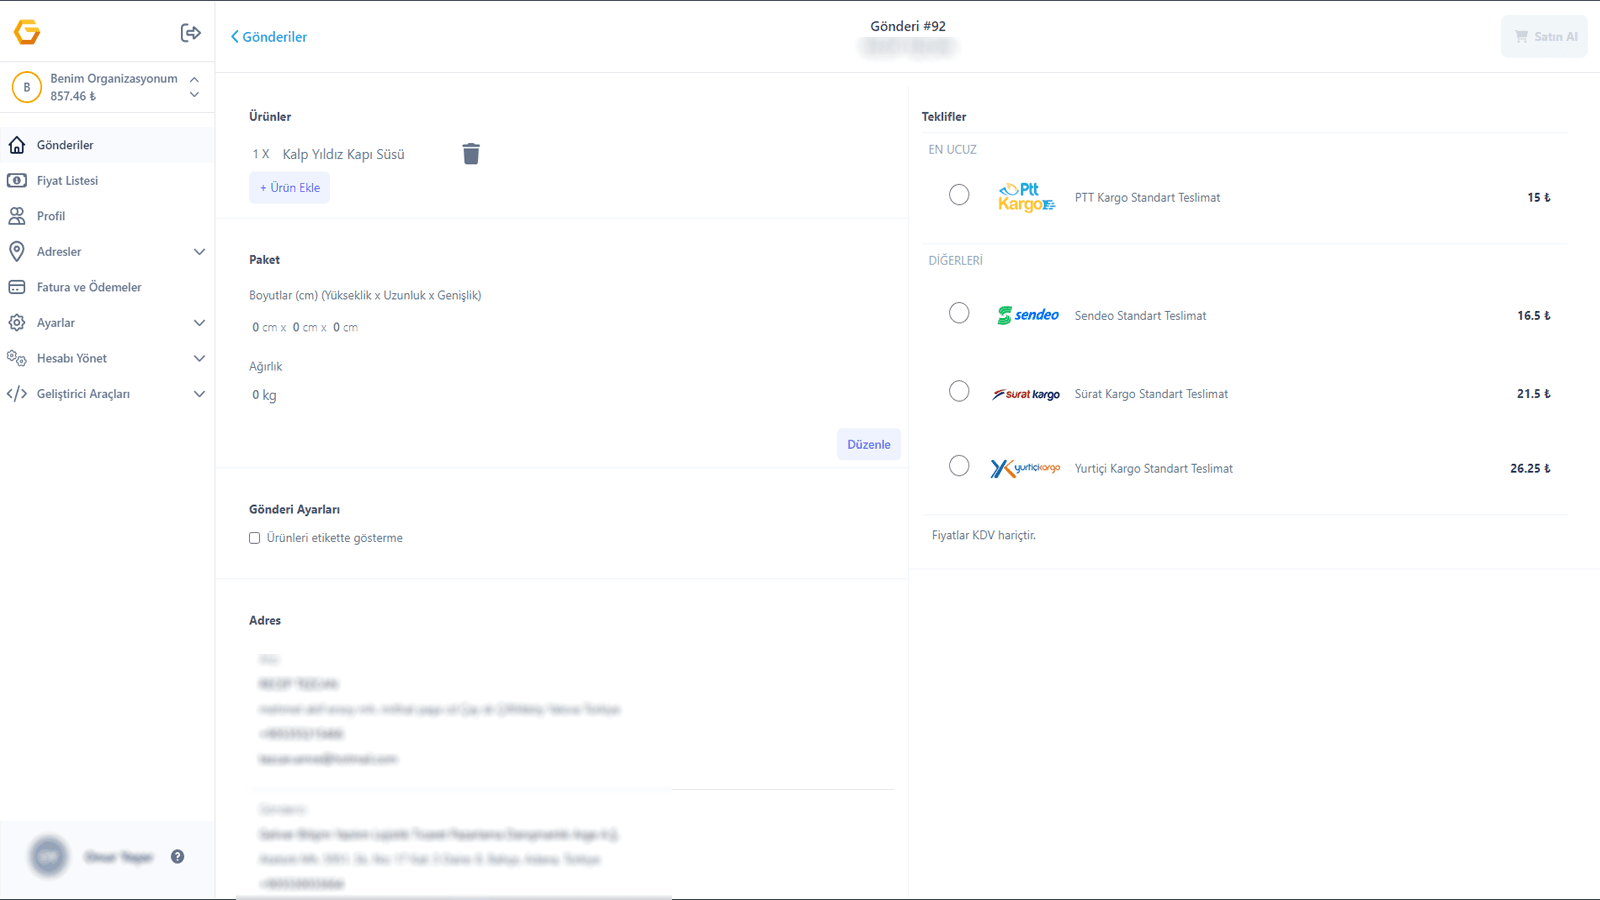Select the Sendeo Standart Teslimat offer
This screenshot has height=900, width=1600.
pos(959,312)
